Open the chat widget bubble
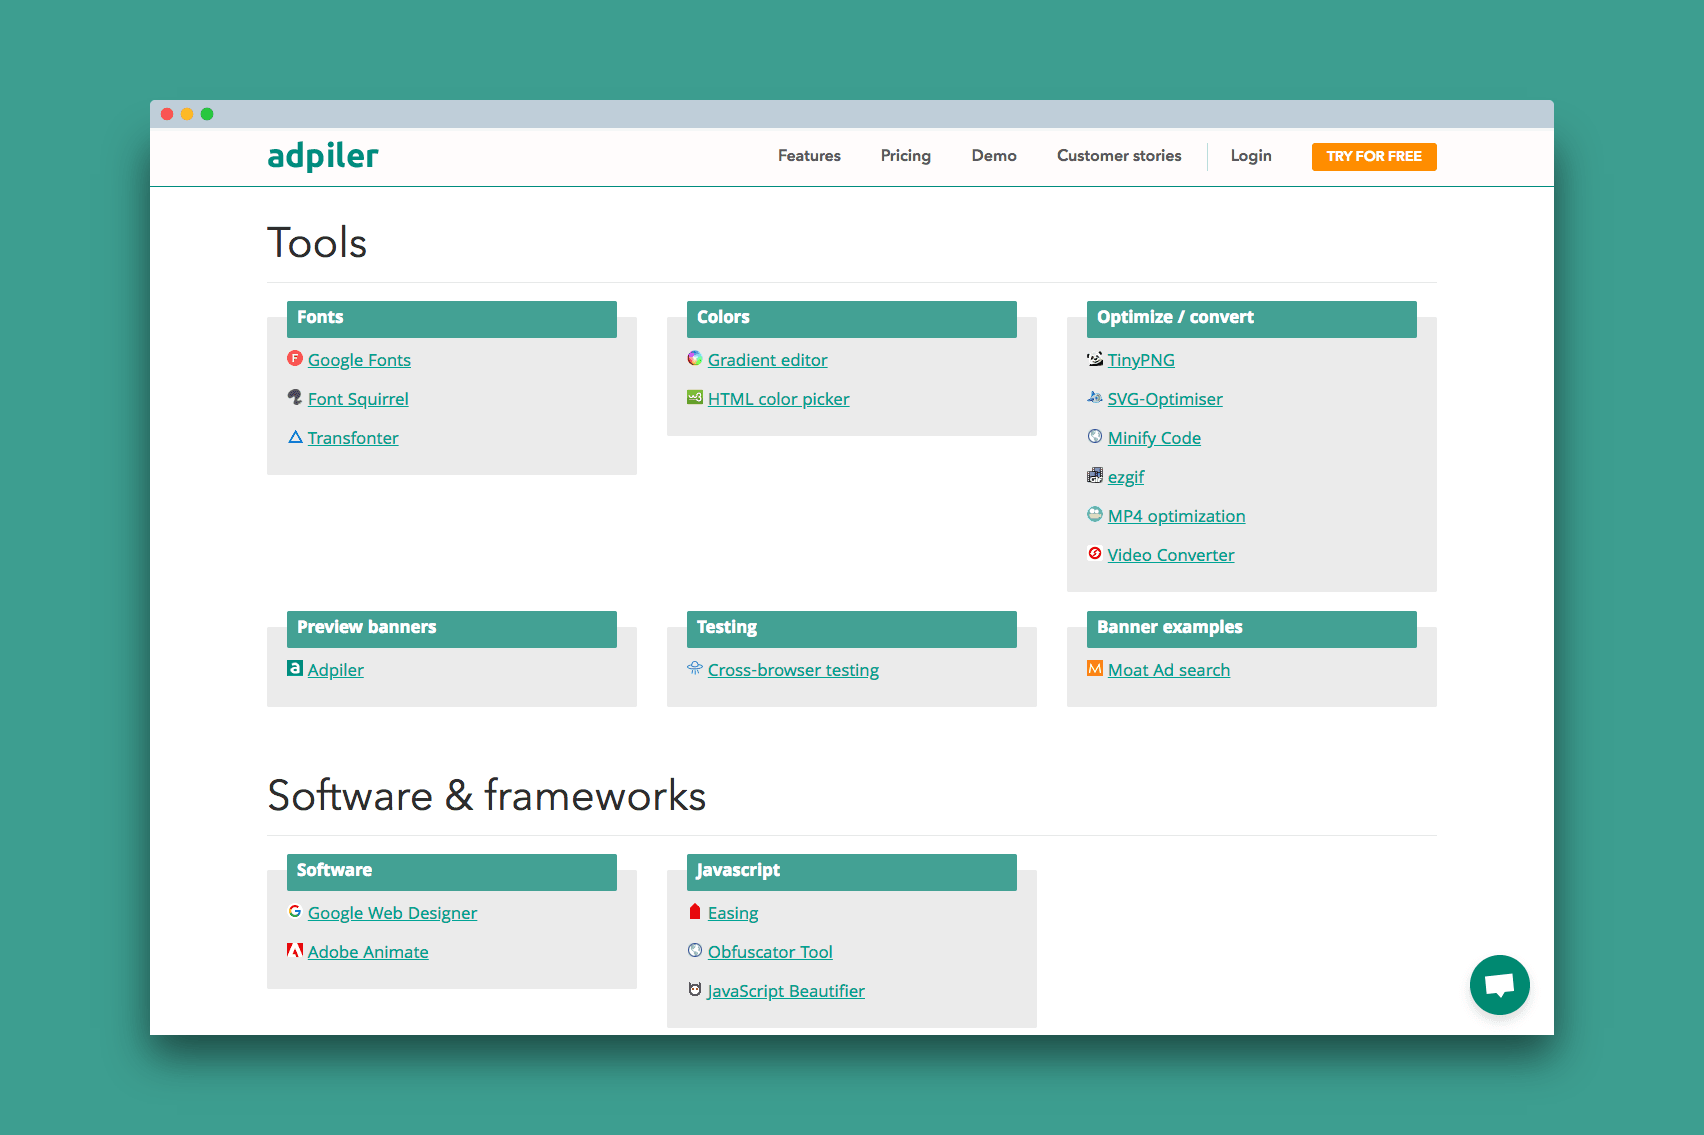The image size is (1704, 1135). click(1499, 985)
